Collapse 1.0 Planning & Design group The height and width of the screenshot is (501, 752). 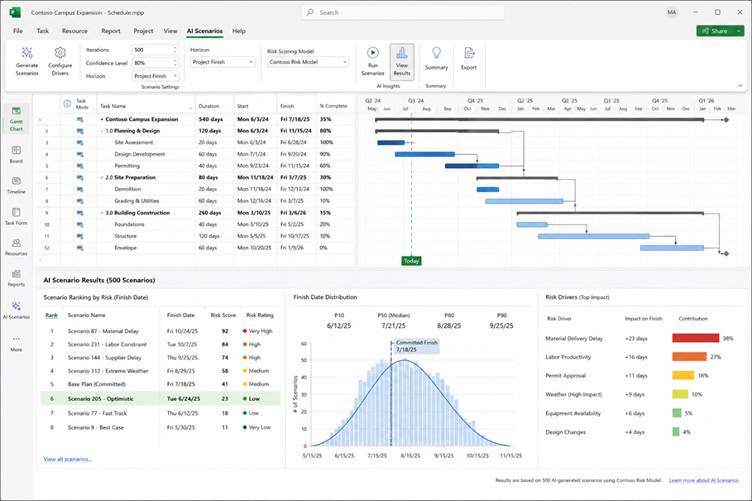[x=102, y=131]
